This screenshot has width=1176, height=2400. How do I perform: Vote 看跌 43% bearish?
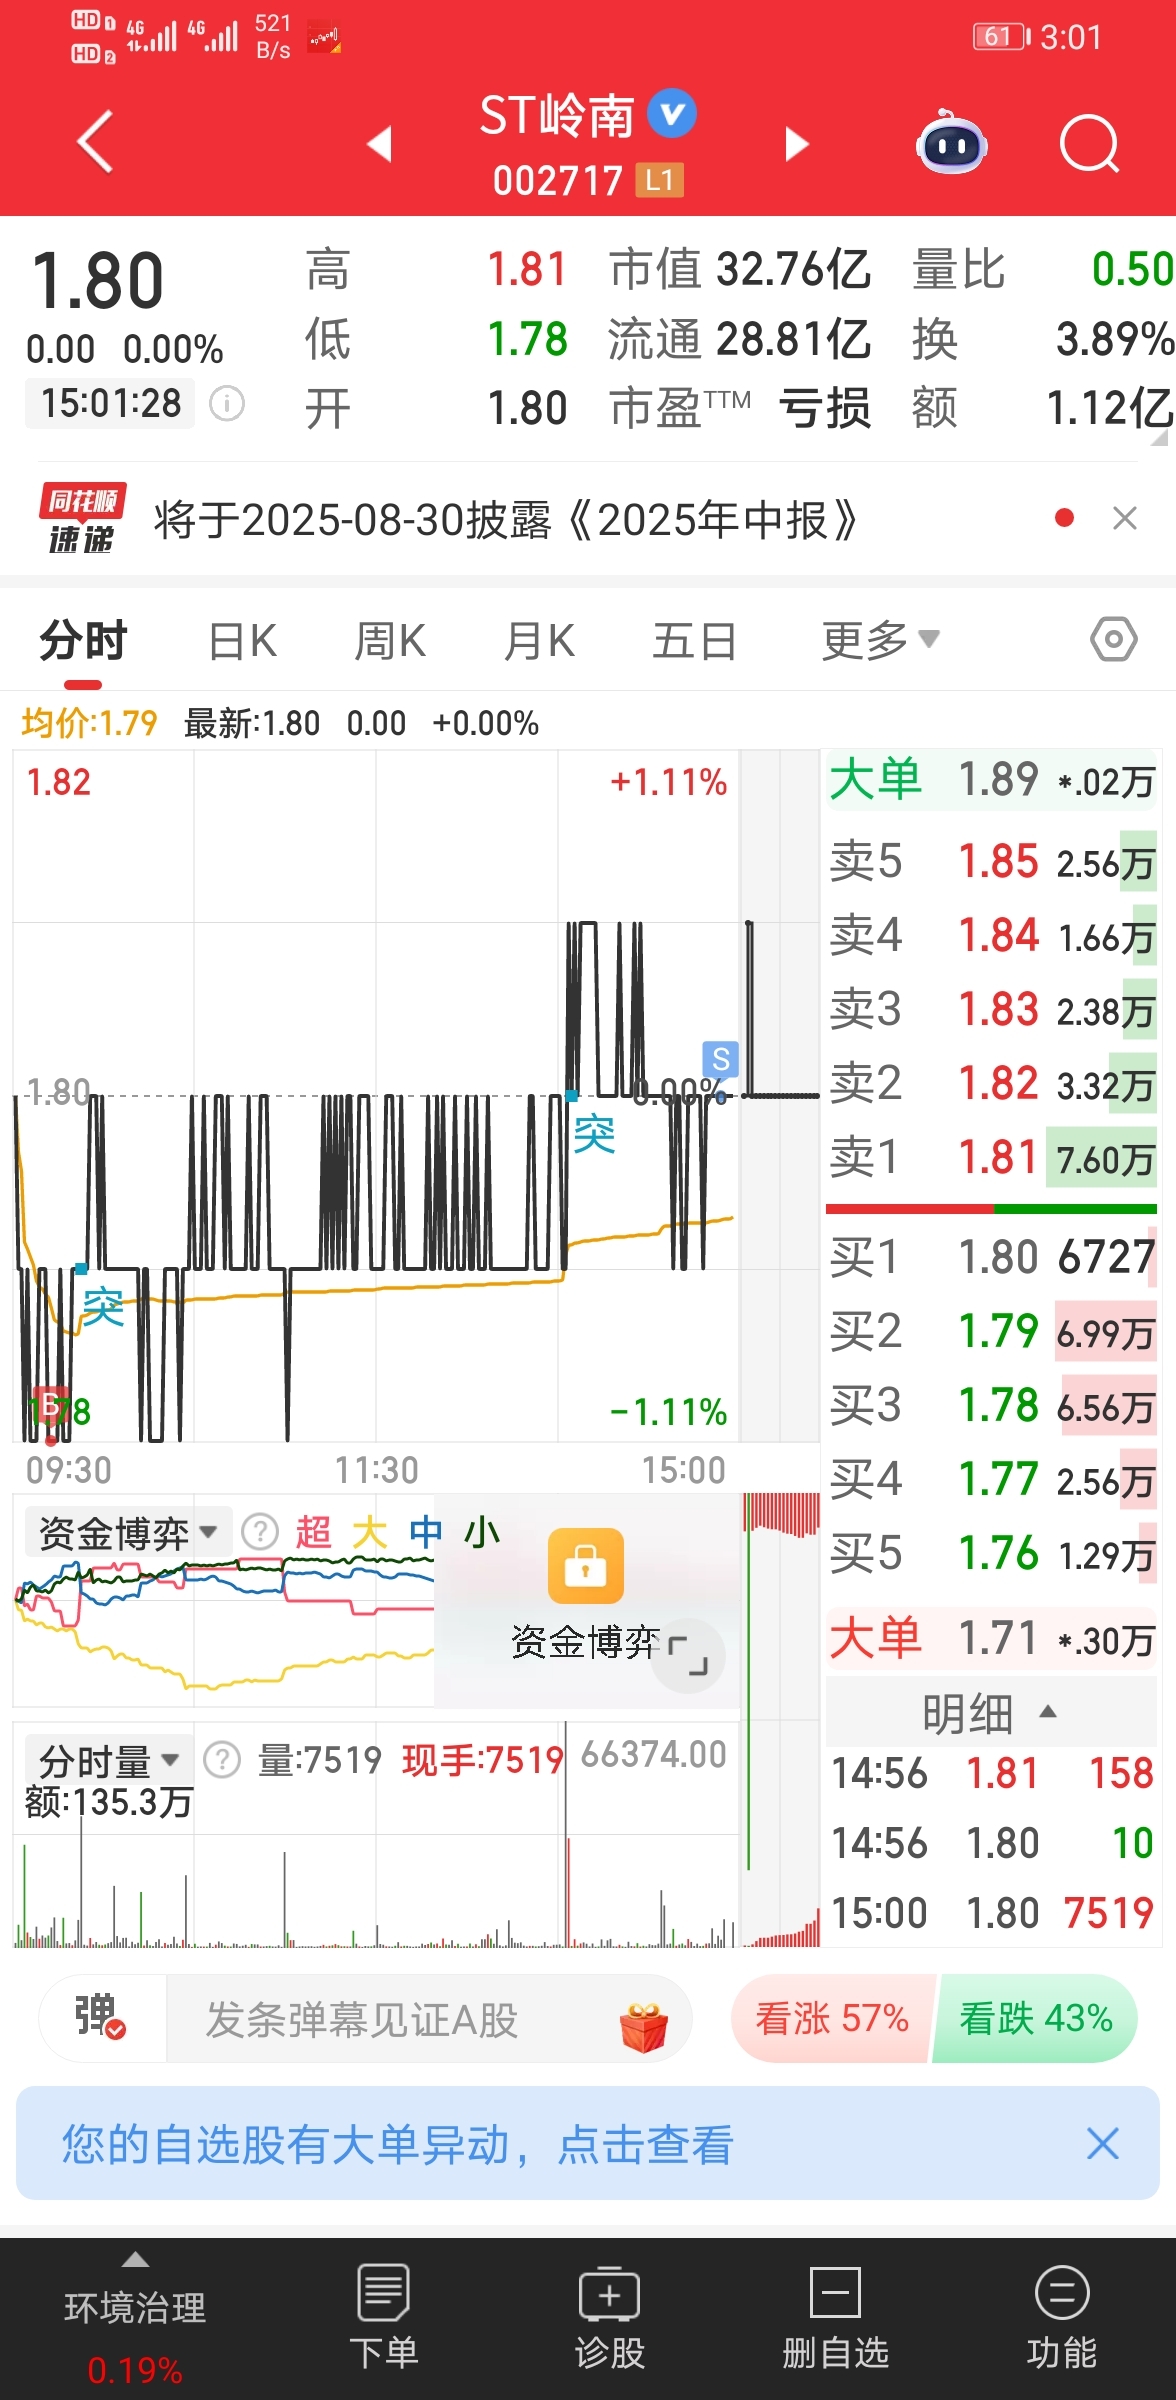[1036, 2019]
